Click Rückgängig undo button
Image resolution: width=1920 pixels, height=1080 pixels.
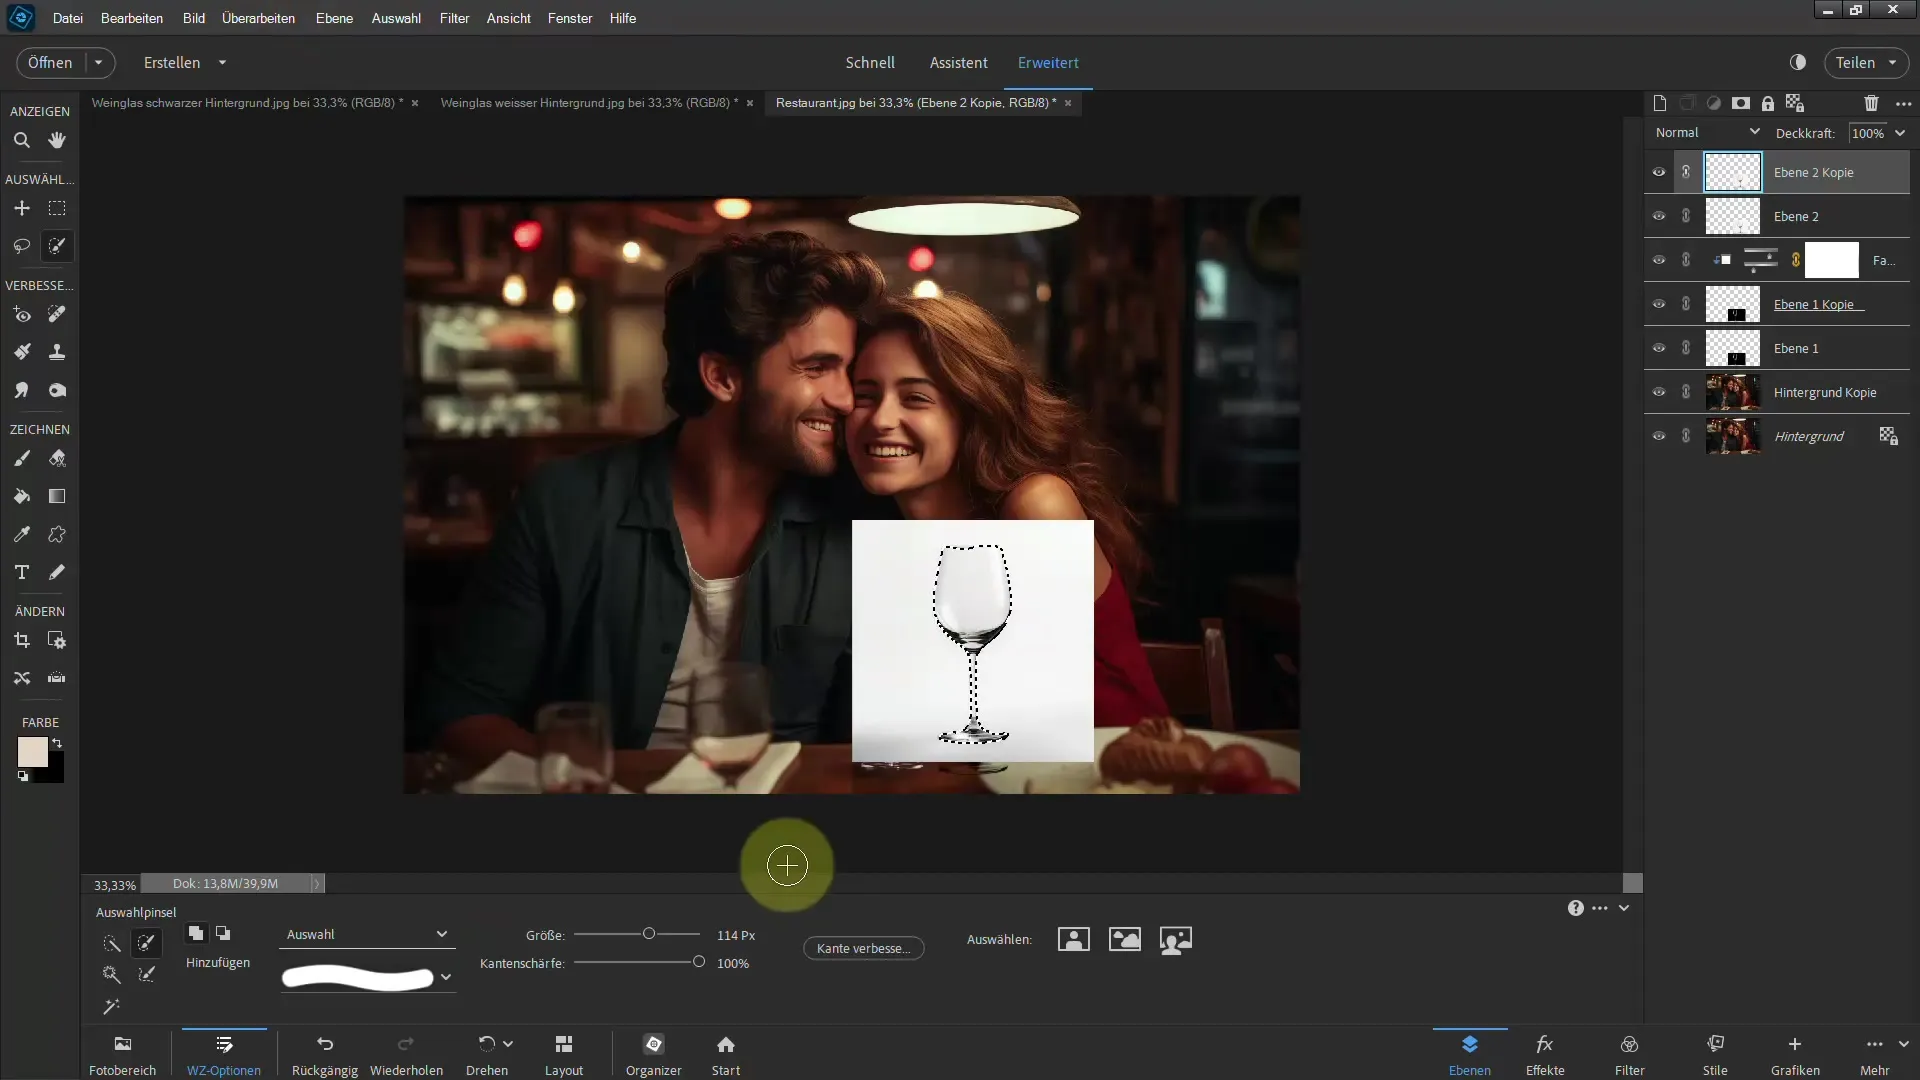point(324,1054)
